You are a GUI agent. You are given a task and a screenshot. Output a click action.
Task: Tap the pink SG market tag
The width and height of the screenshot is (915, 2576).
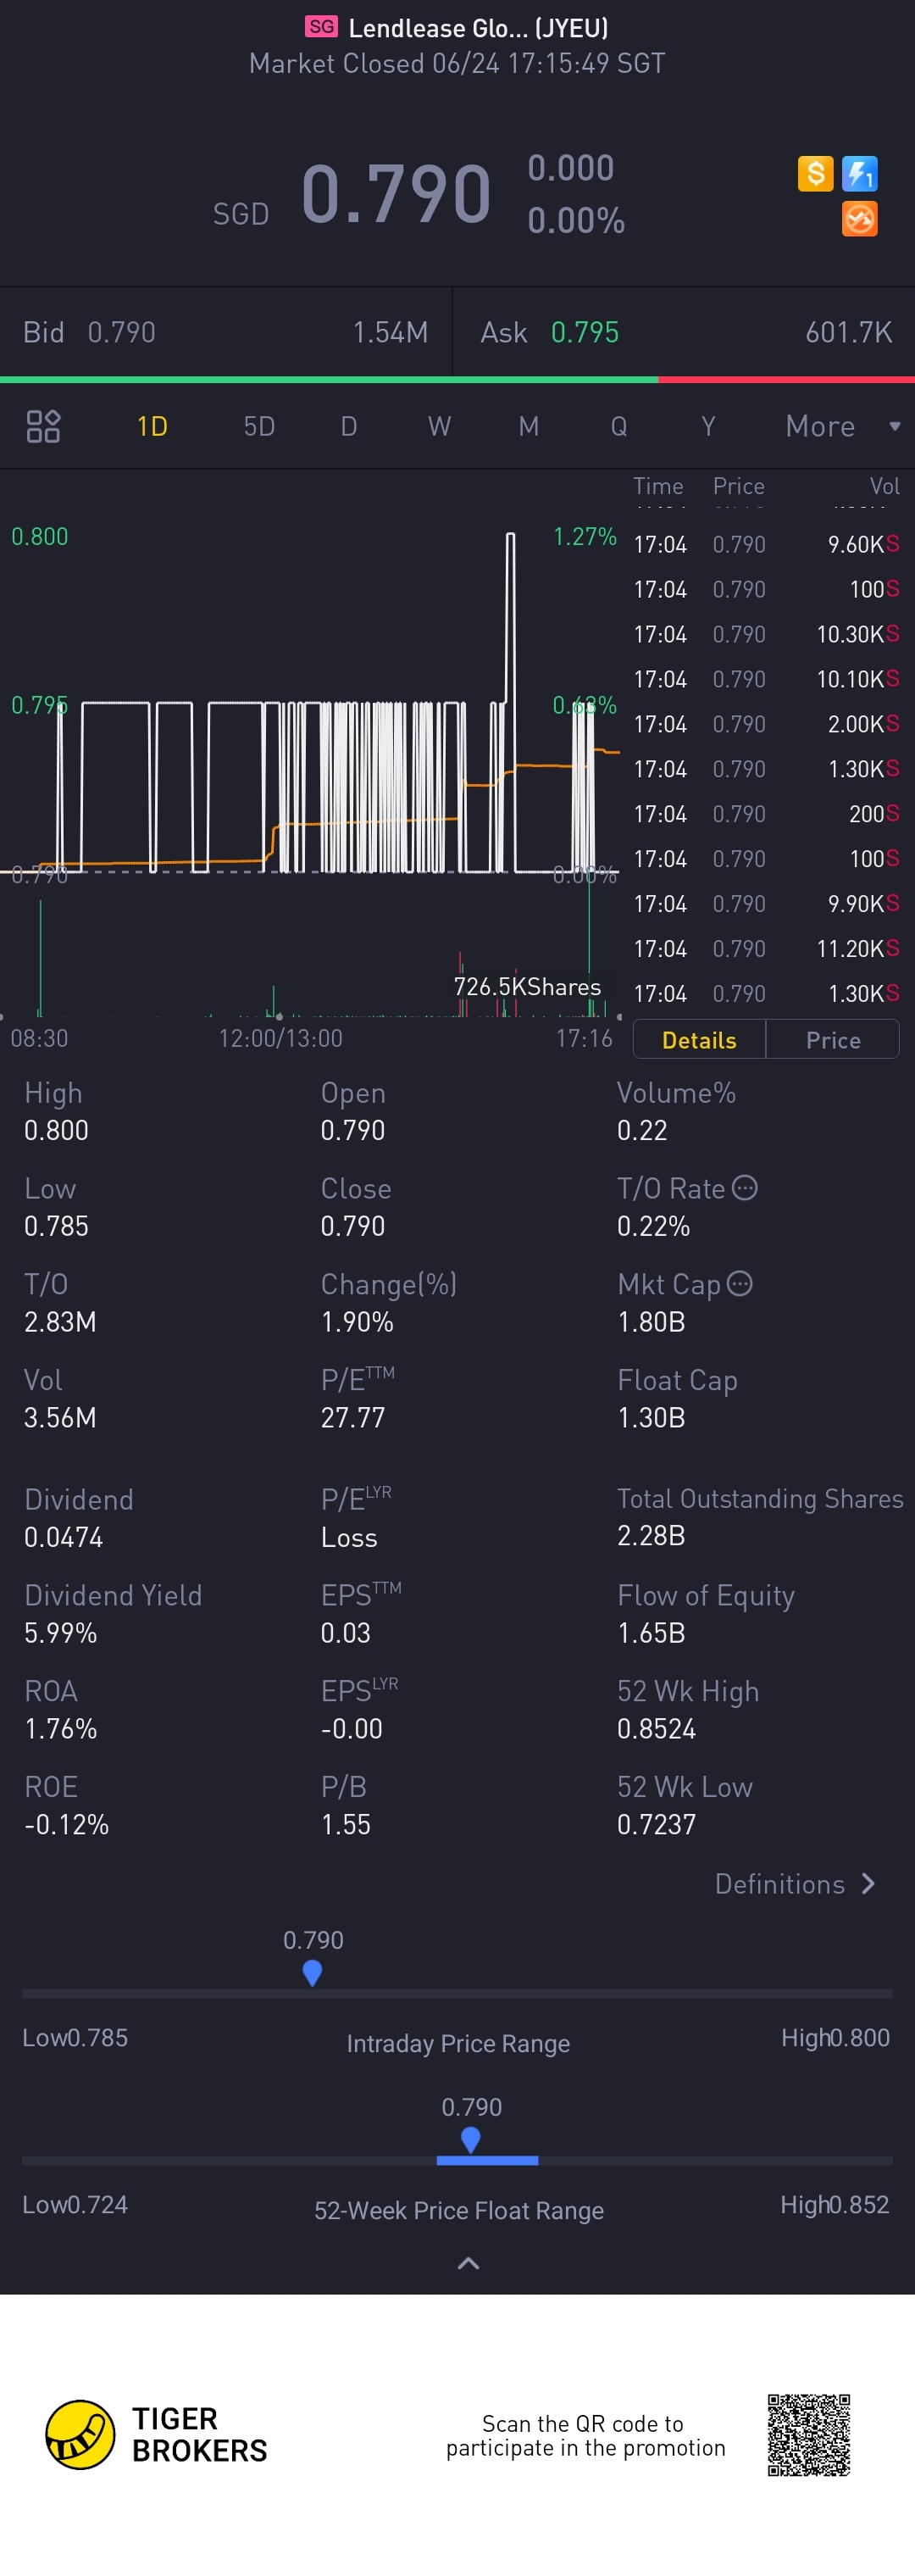[321, 27]
